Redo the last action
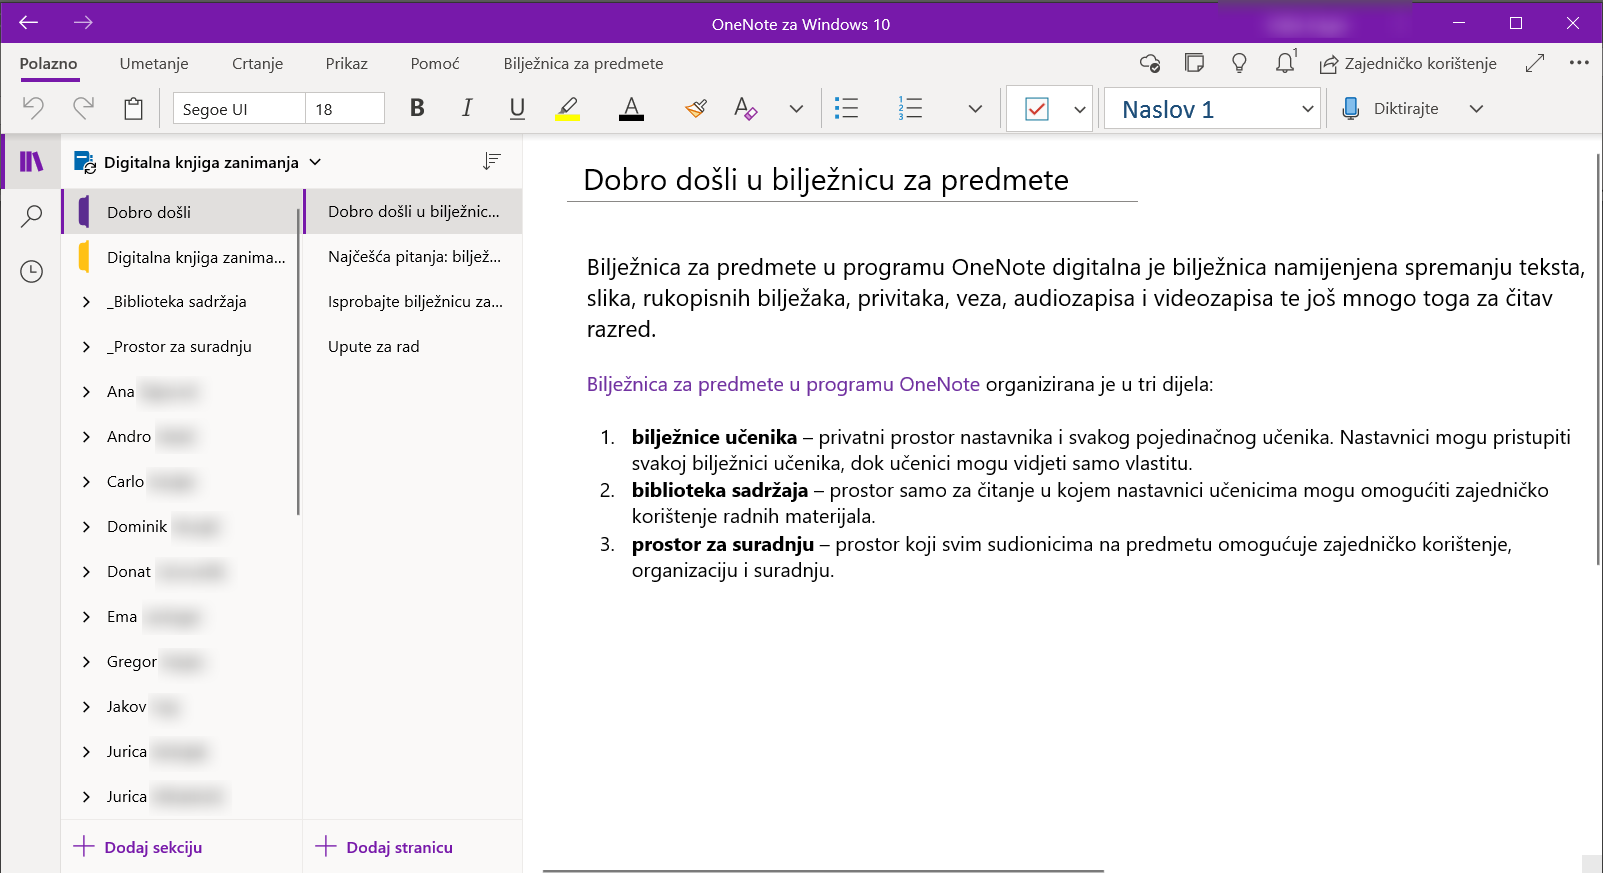This screenshot has height=873, width=1603. [83, 108]
